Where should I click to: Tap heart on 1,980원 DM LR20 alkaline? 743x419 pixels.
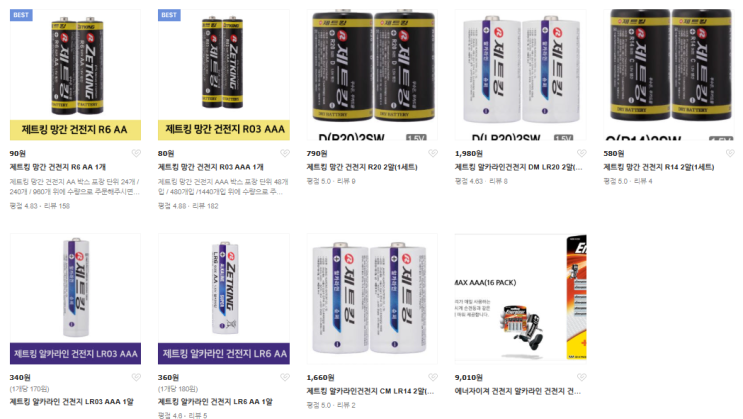[x=581, y=153]
